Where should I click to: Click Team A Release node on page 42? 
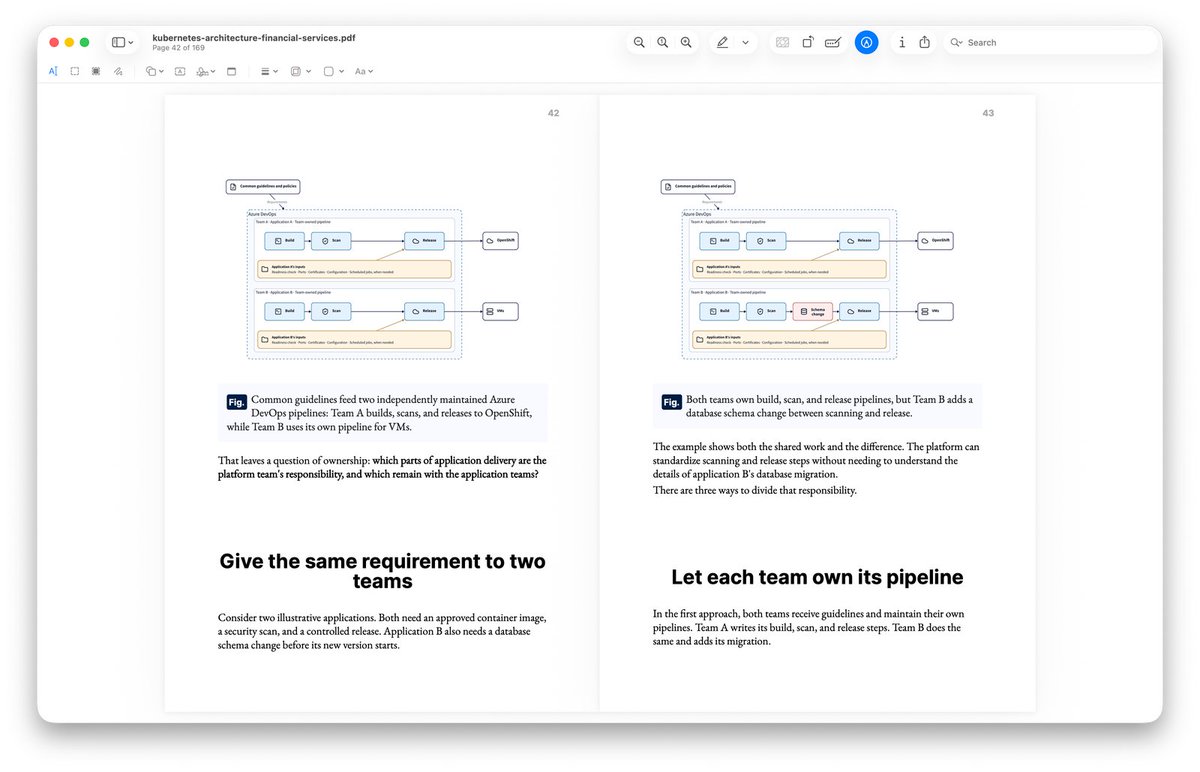(424, 241)
